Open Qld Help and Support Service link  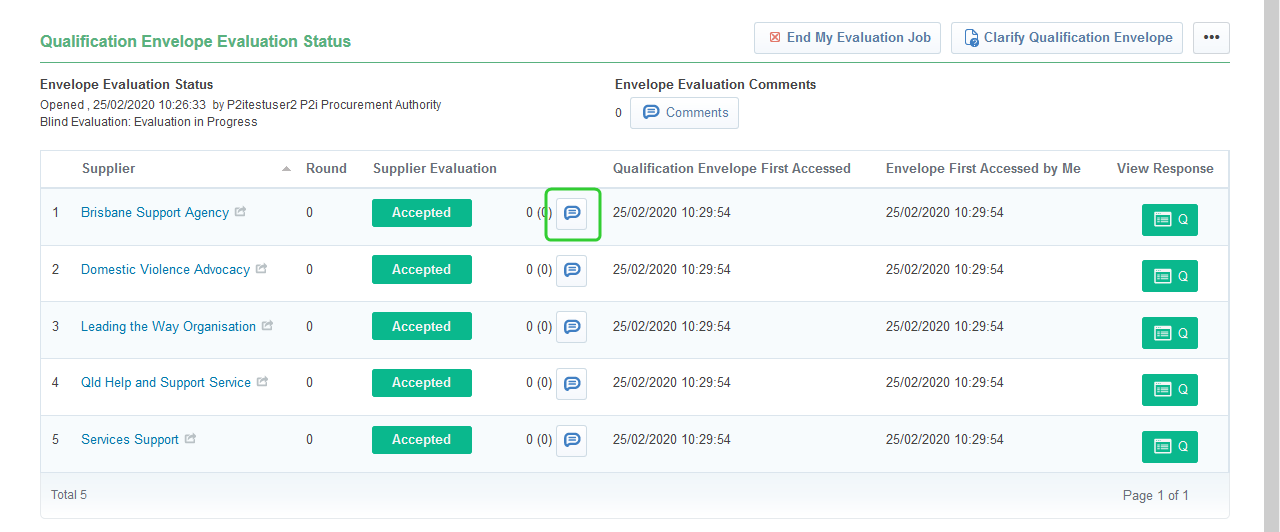pos(166,383)
